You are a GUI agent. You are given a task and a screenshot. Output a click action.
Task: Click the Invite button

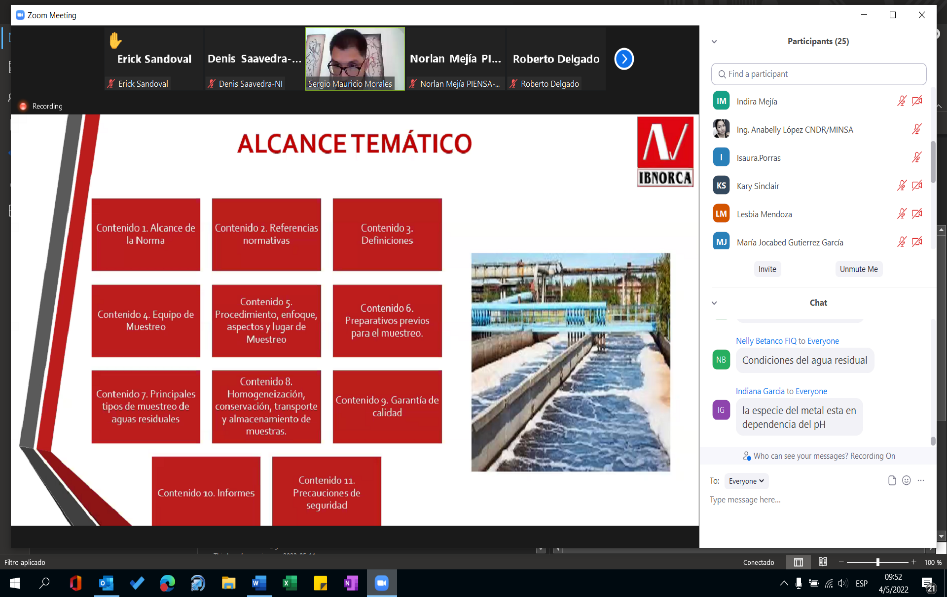coord(767,269)
